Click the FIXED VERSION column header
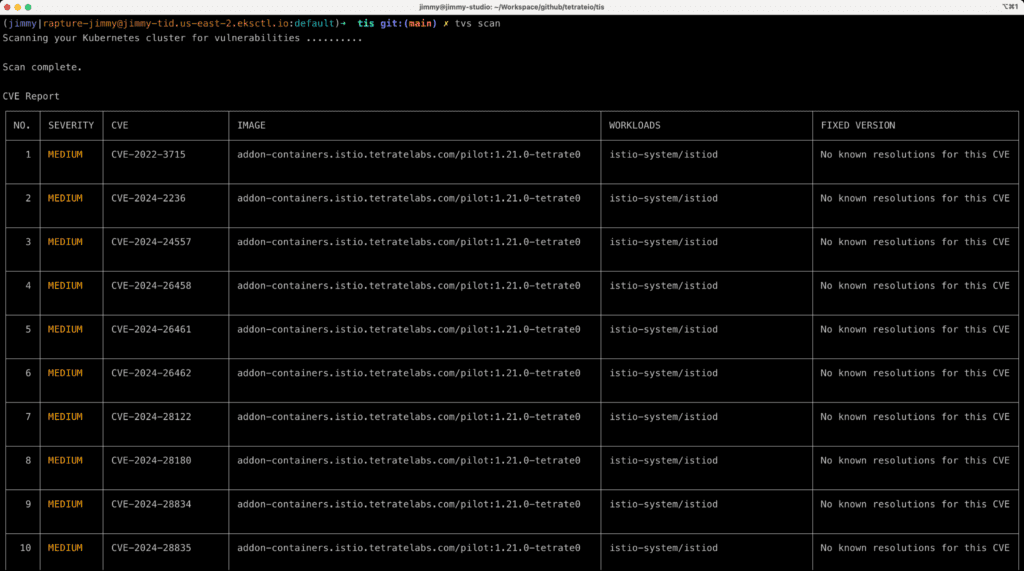Screen dimensions: 1024x571 pos(858,126)
